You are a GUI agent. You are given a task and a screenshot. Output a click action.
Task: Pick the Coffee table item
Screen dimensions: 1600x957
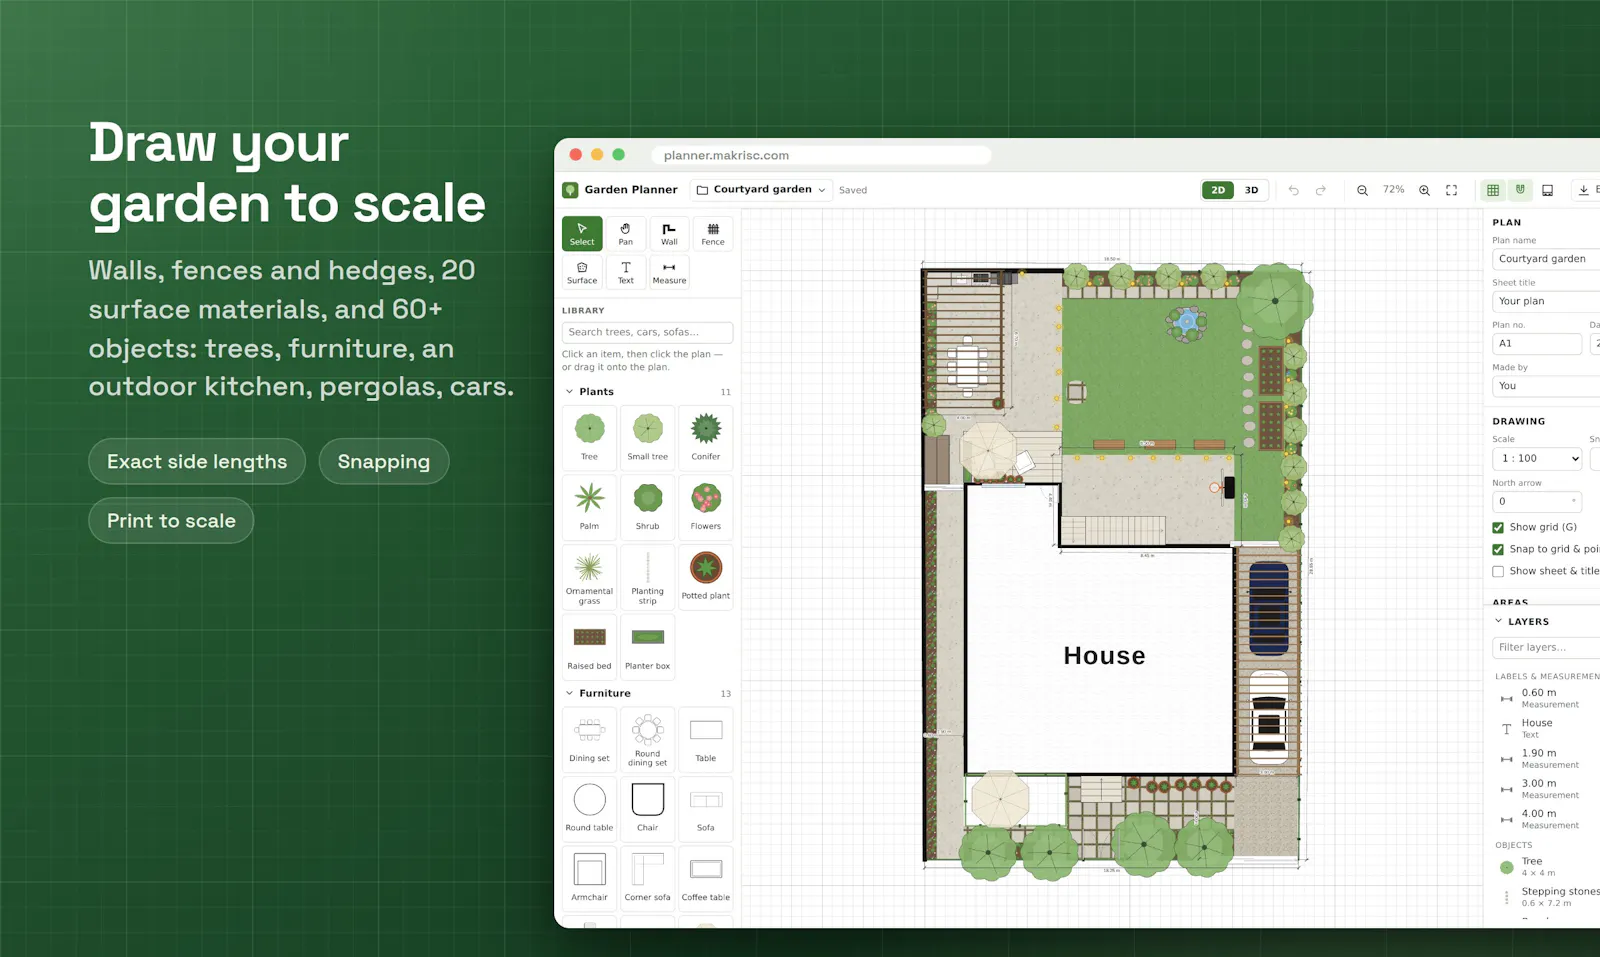(706, 878)
